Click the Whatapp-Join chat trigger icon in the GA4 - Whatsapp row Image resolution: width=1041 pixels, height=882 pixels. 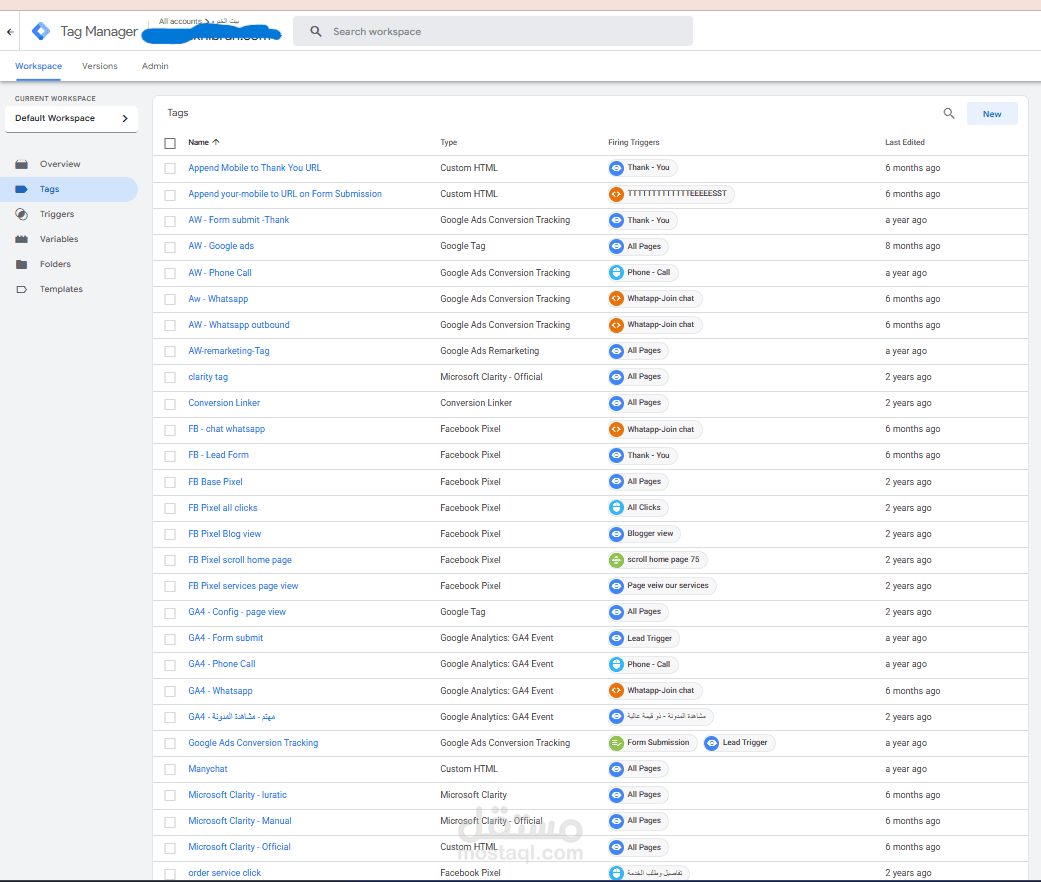(616, 690)
